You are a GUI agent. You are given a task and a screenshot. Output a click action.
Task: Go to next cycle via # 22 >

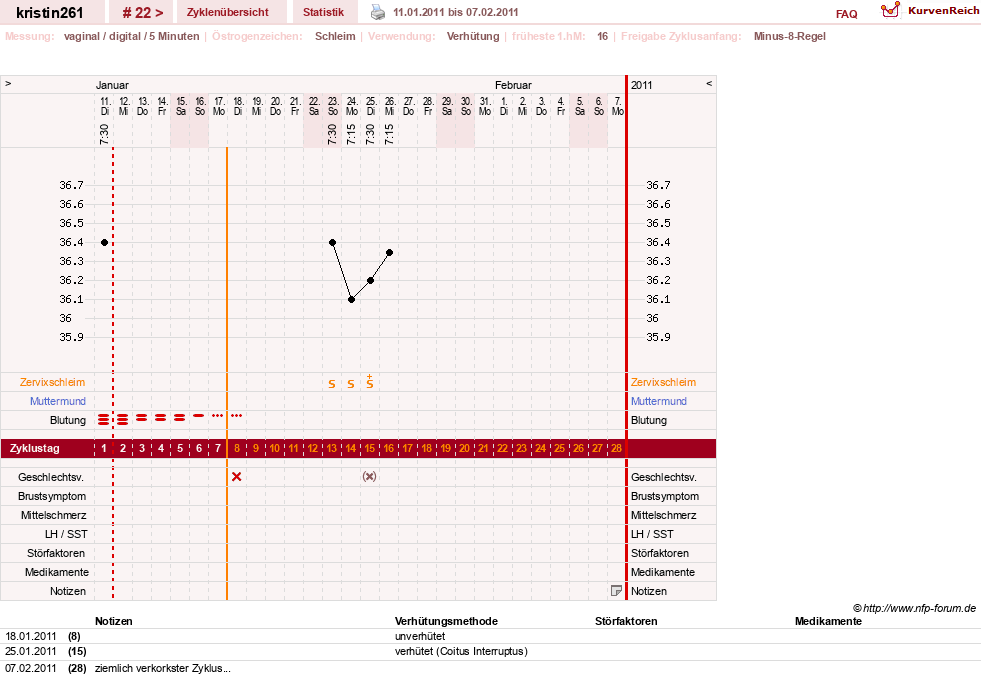click(x=143, y=13)
